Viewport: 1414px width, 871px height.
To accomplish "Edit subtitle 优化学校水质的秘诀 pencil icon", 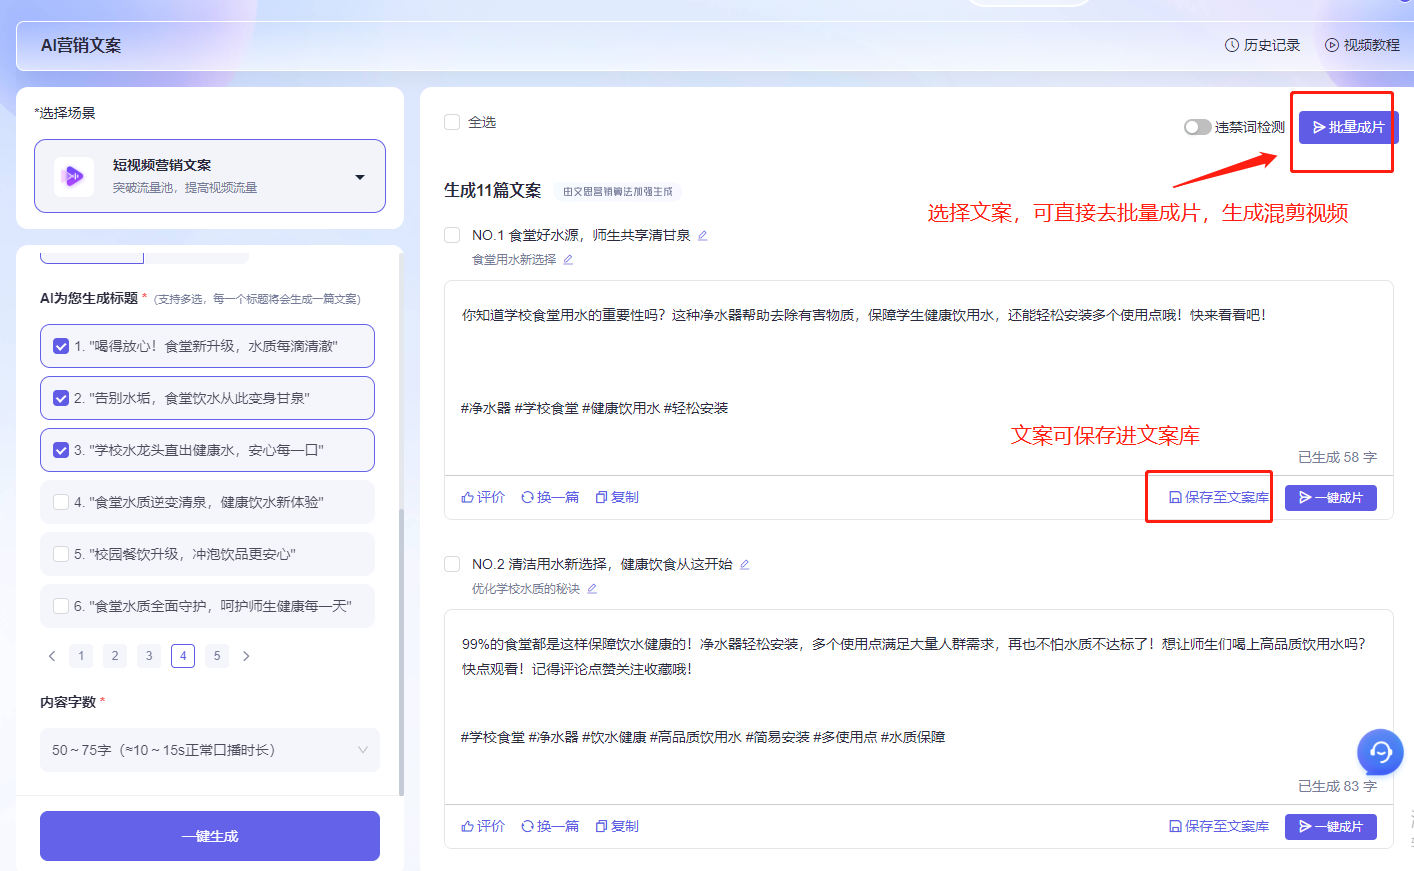I will pos(592,589).
